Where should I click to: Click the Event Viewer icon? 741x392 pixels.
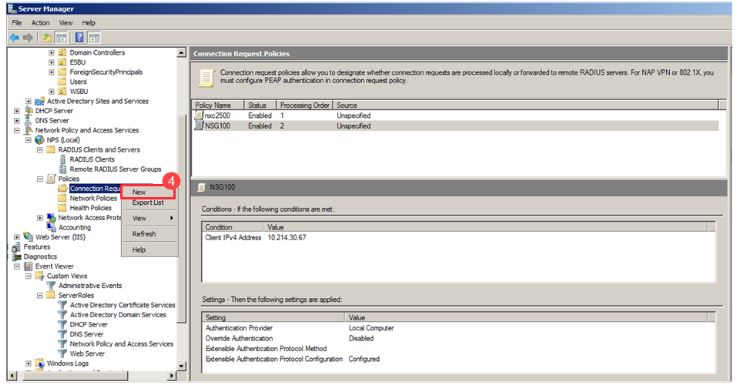[x=28, y=266]
